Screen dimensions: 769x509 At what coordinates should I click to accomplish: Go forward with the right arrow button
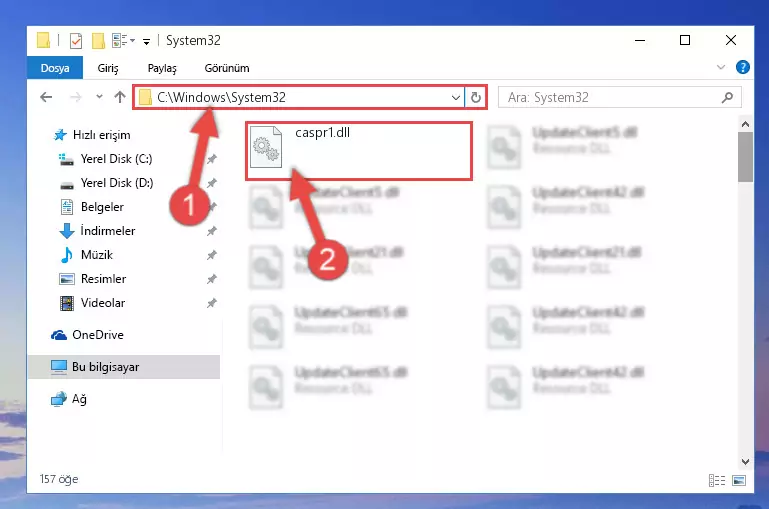[76, 97]
